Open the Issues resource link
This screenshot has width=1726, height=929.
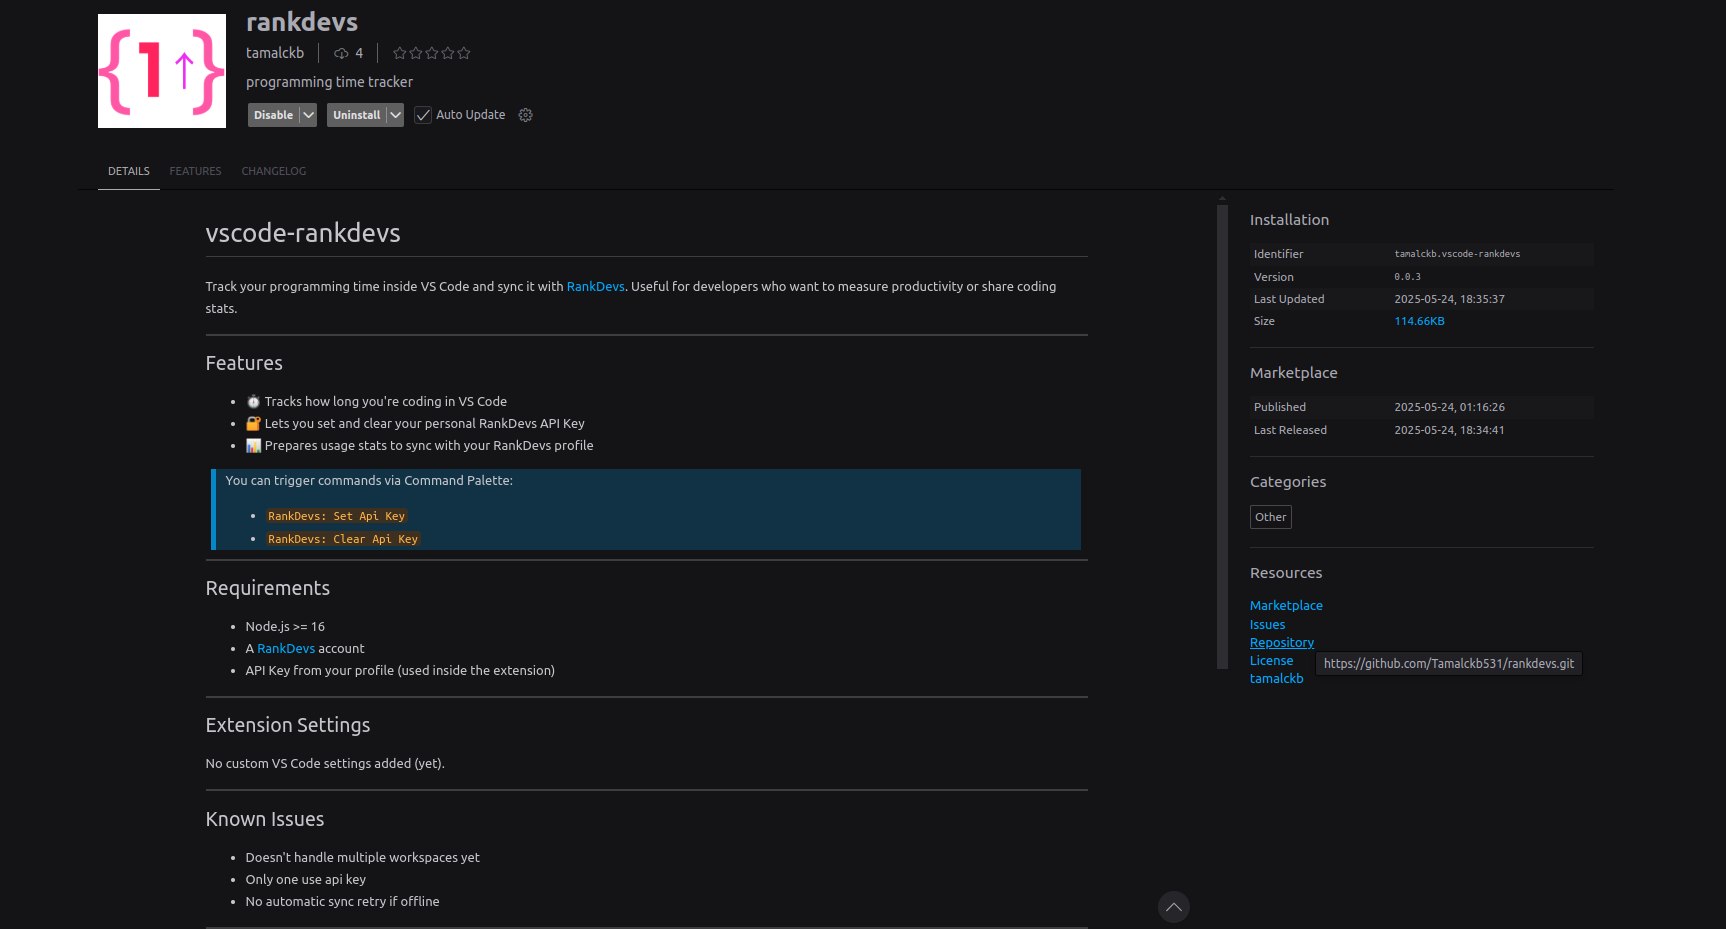tap(1267, 624)
